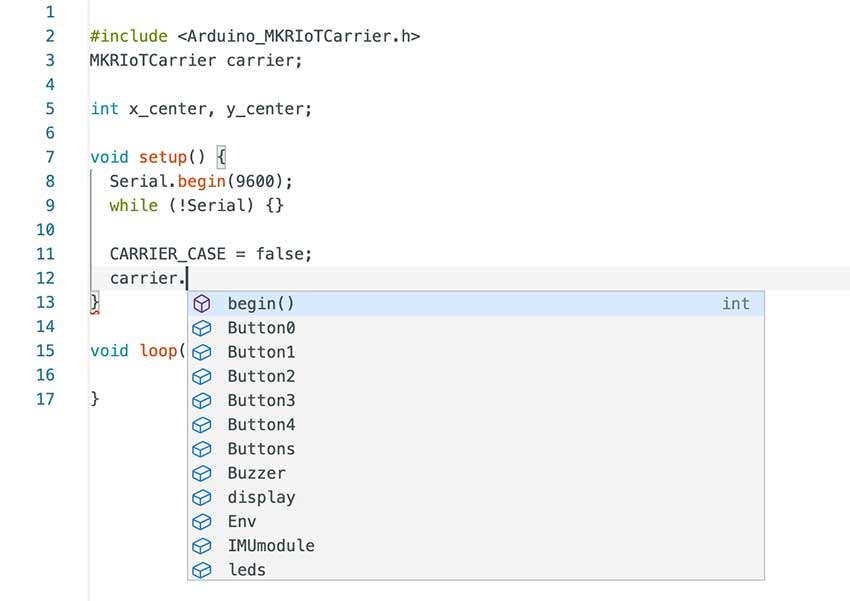This screenshot has height=601, width=850.
Task: Select Button4 autocomplete suggestion
Action: coord(261,425)
